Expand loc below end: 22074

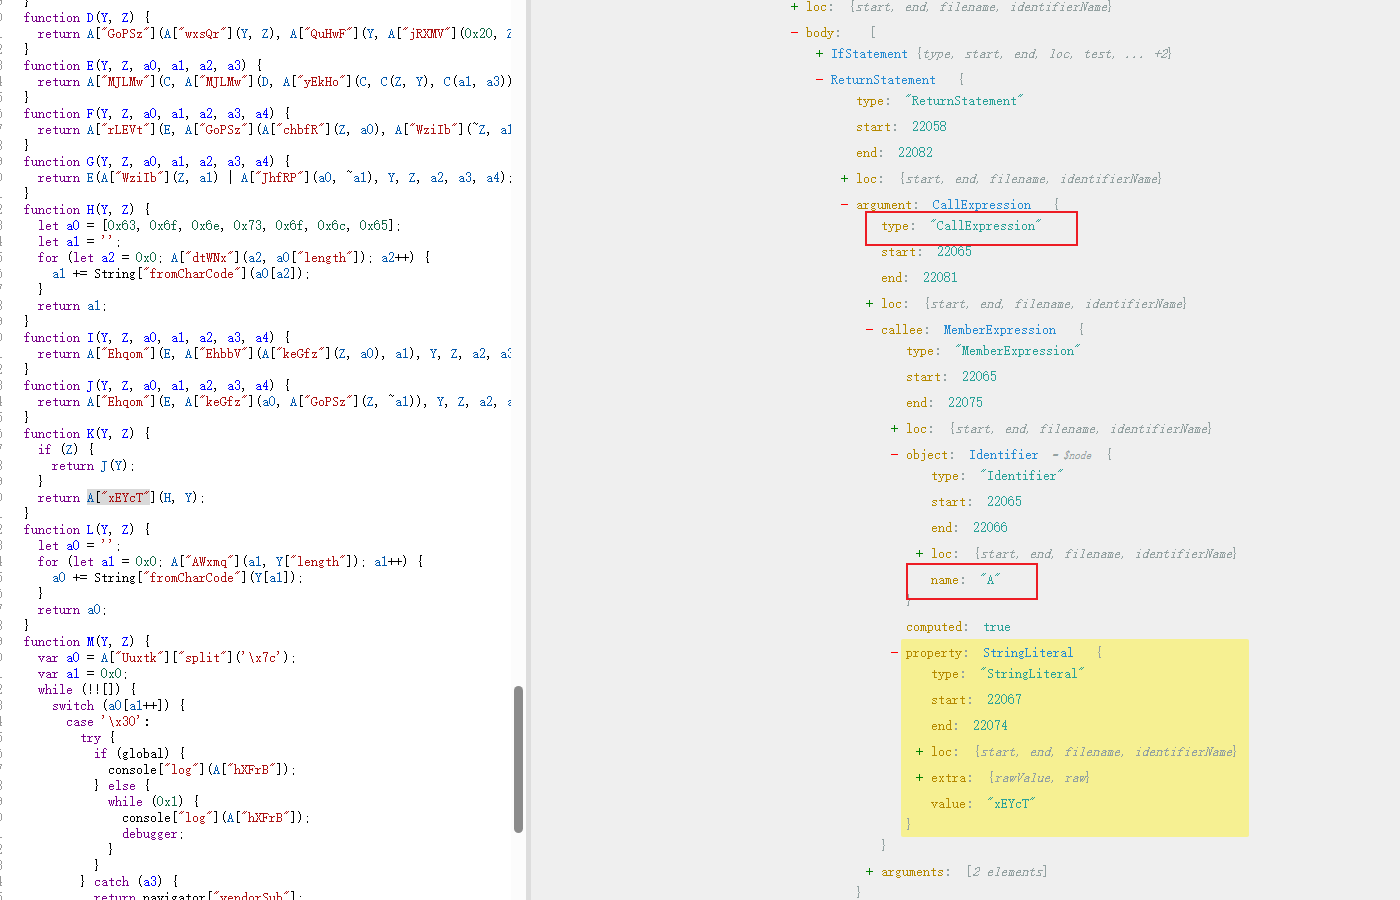pyautogui.click(x=919, y=752)
